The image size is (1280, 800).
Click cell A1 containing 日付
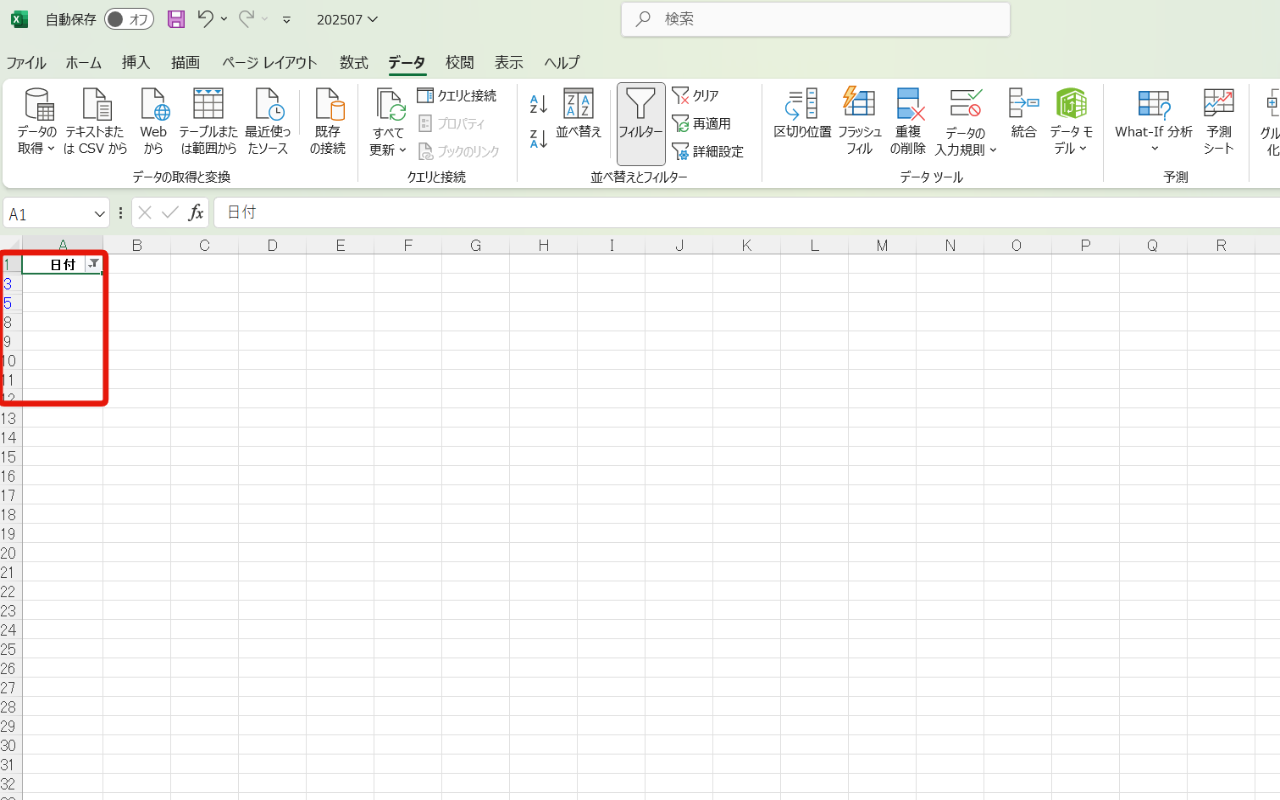62,264
